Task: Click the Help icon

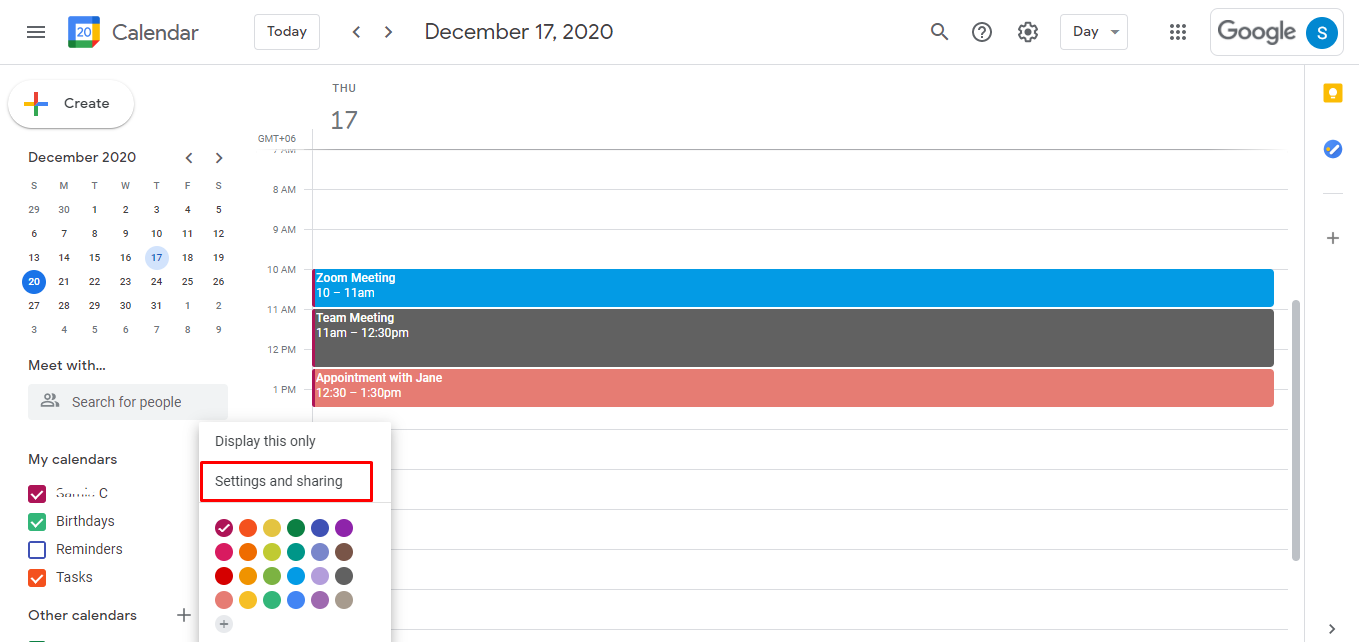Action: click(x=981, y=31)
